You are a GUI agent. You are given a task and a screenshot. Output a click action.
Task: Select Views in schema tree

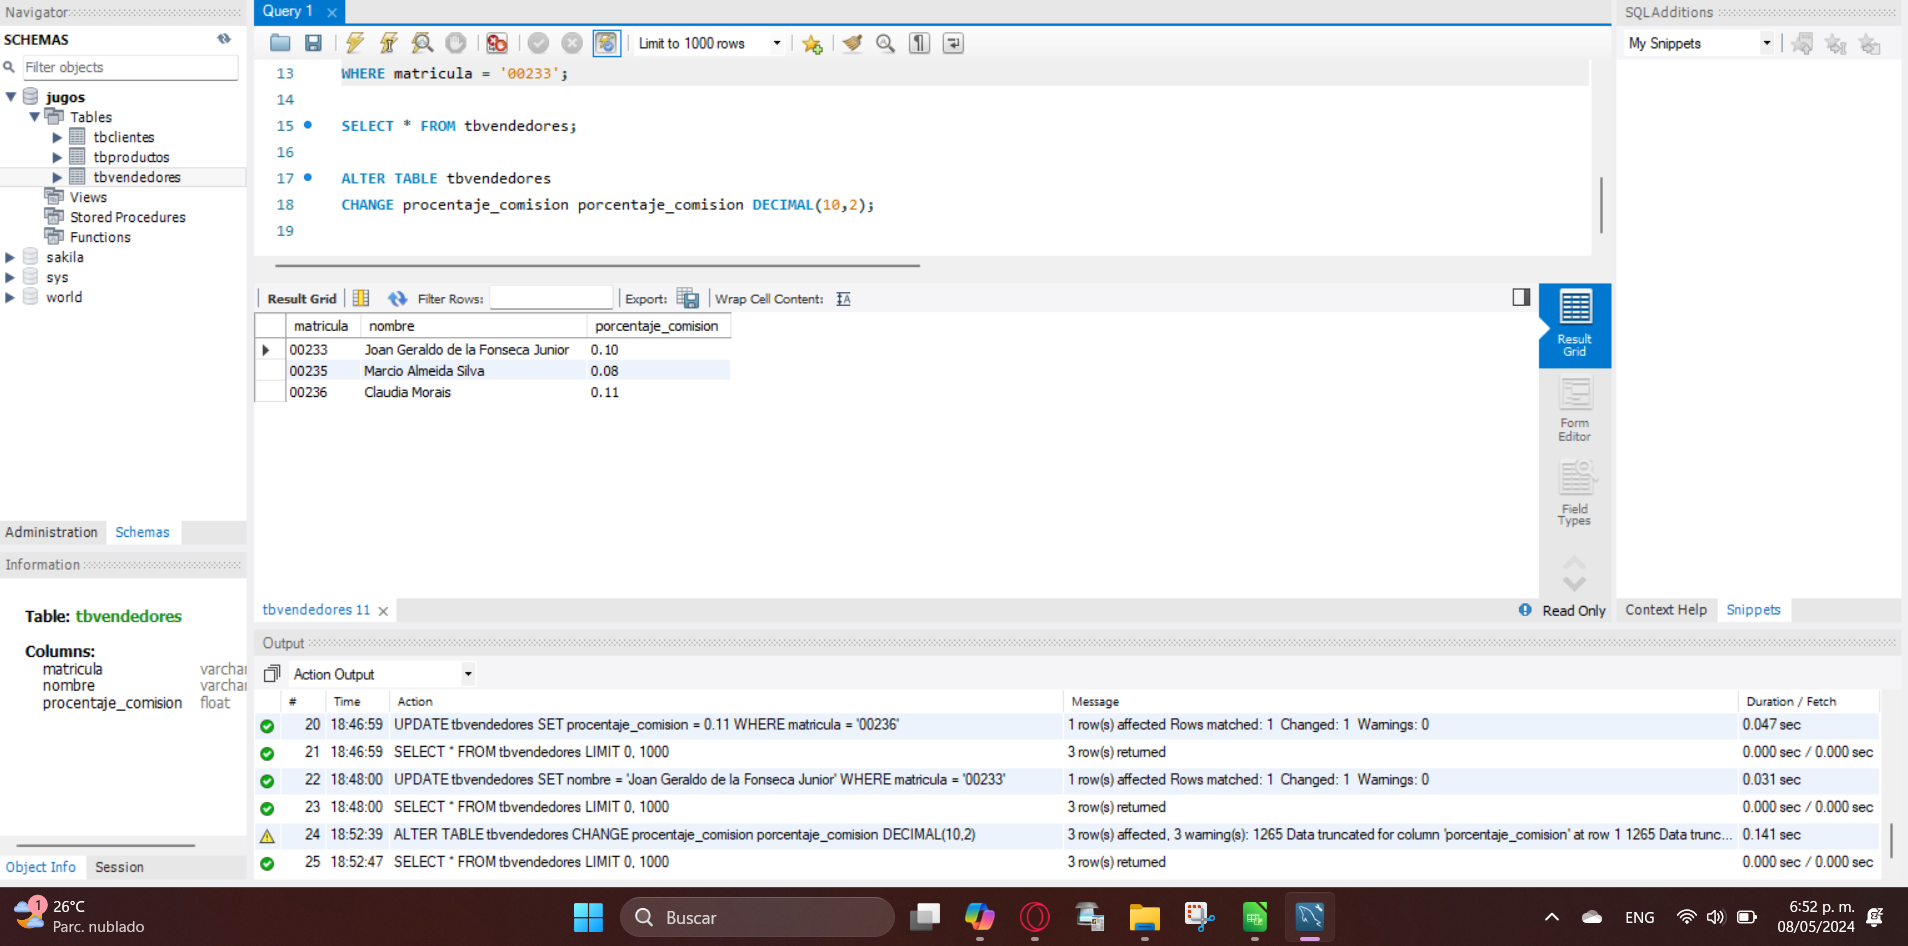coord(88,197)
